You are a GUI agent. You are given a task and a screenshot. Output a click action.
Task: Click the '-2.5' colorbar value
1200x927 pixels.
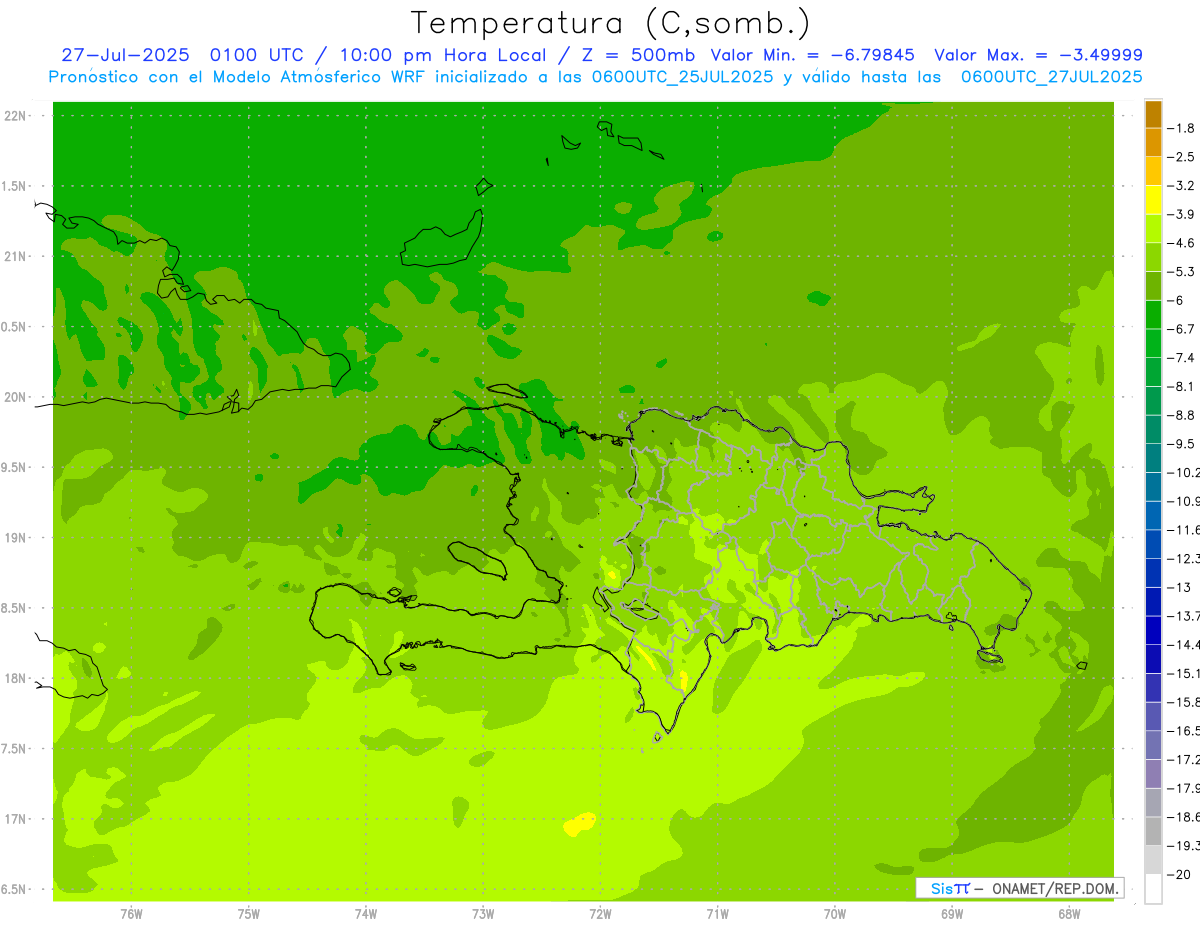click(1181, 157)
